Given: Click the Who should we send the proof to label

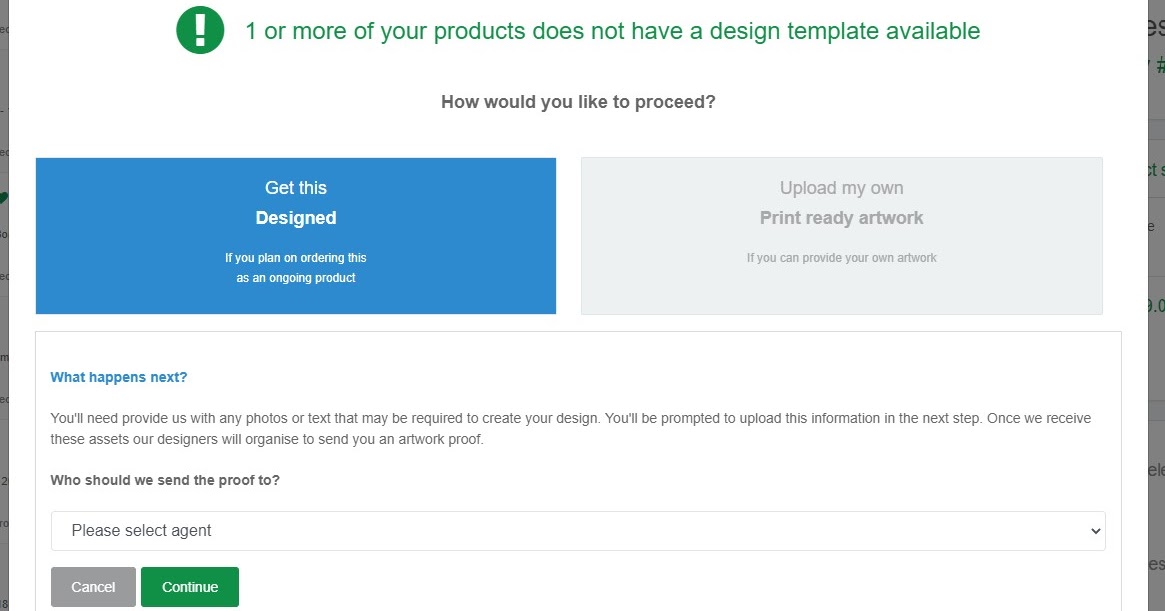Looking at the screenshot, I should (x=165, y=480).
